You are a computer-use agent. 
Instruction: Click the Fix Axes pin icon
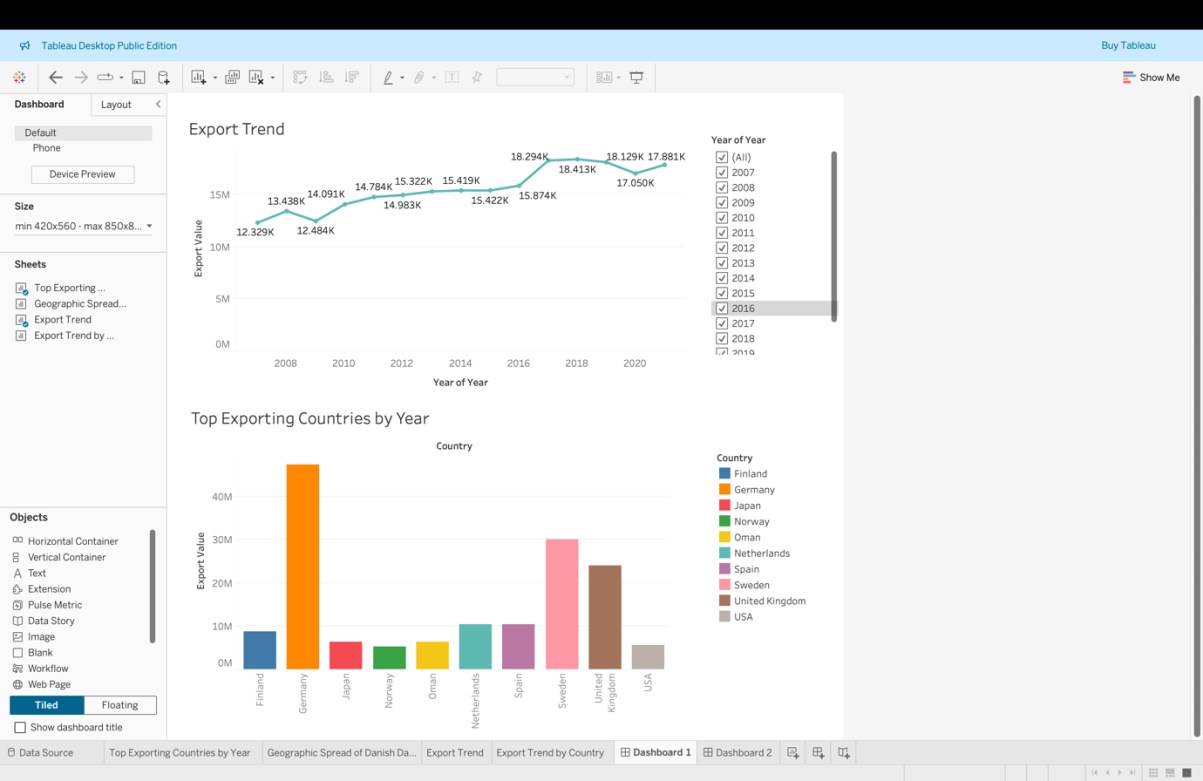pos(477,77)
